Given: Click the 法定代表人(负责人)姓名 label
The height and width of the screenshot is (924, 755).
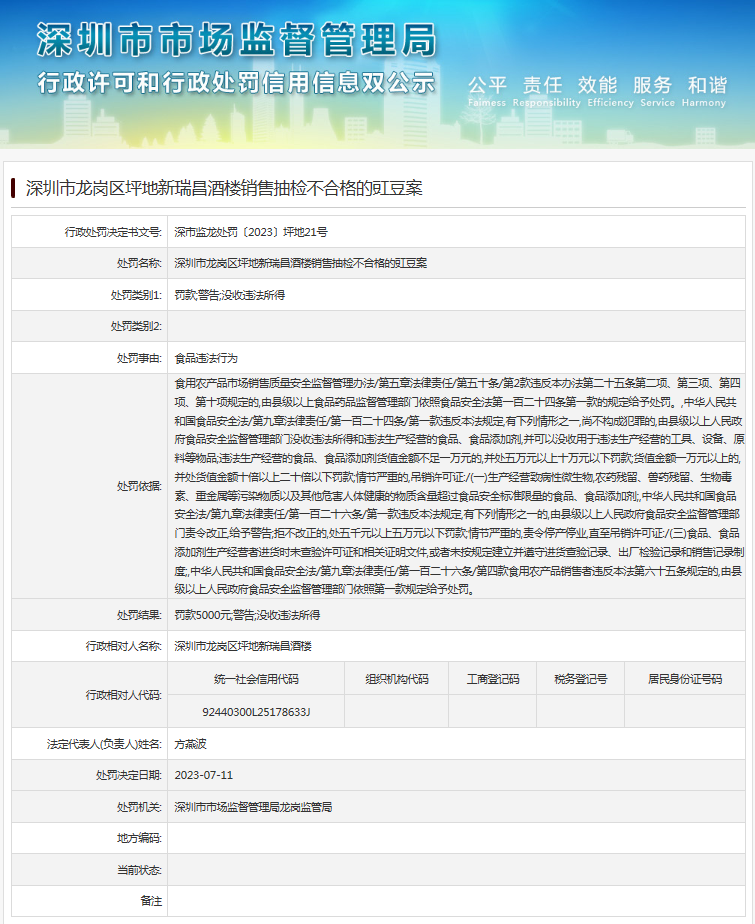Looking at the screenshot, I should coord(104,744).
